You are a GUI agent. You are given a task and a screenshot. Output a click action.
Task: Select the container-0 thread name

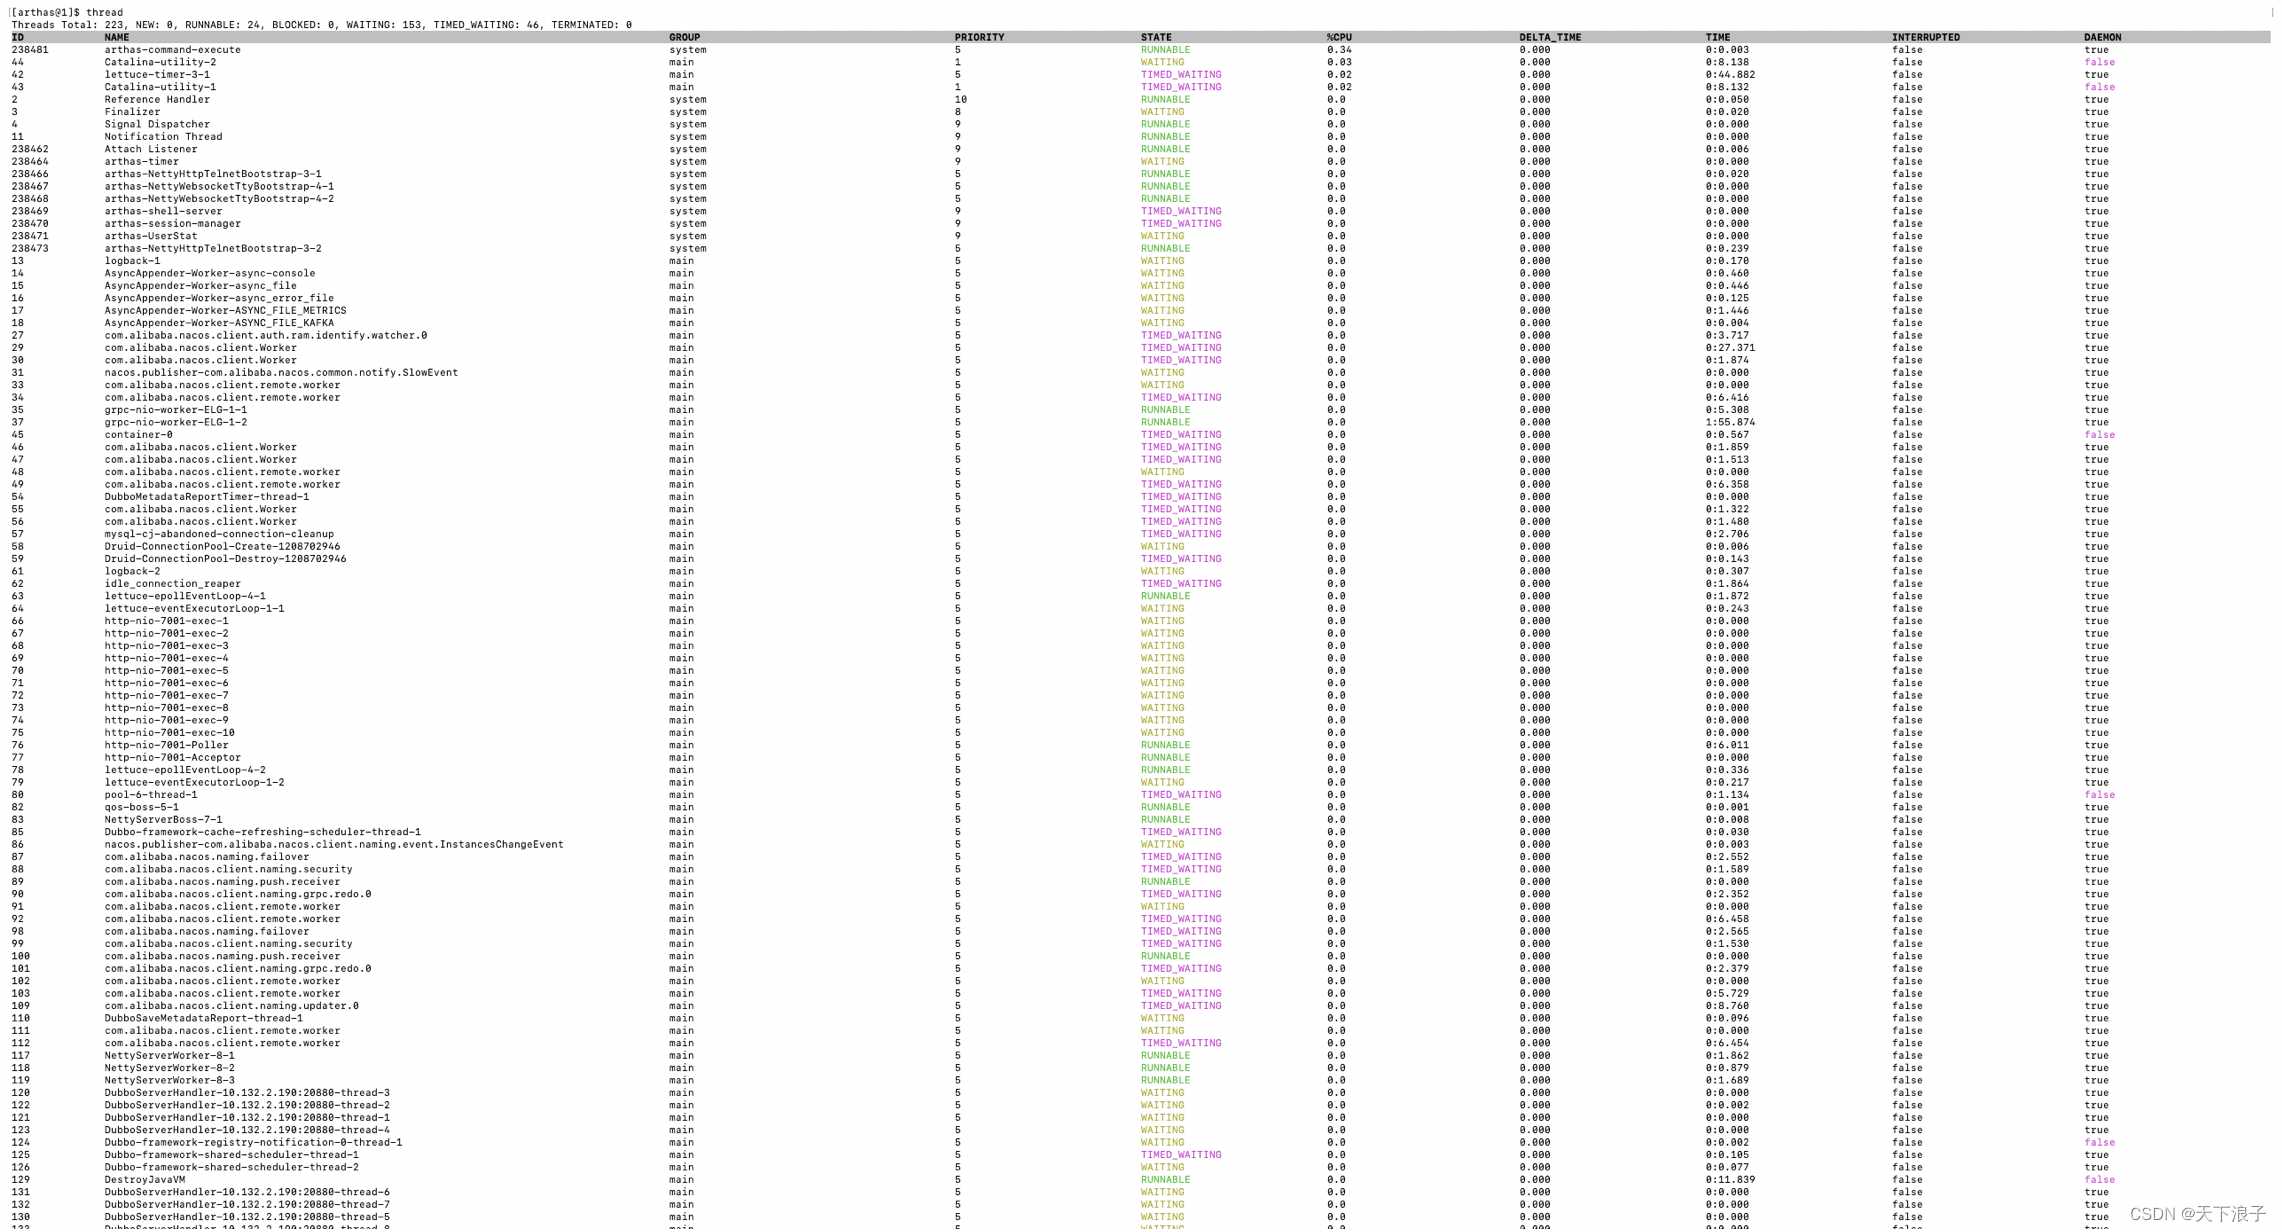(x=138, y=435)
